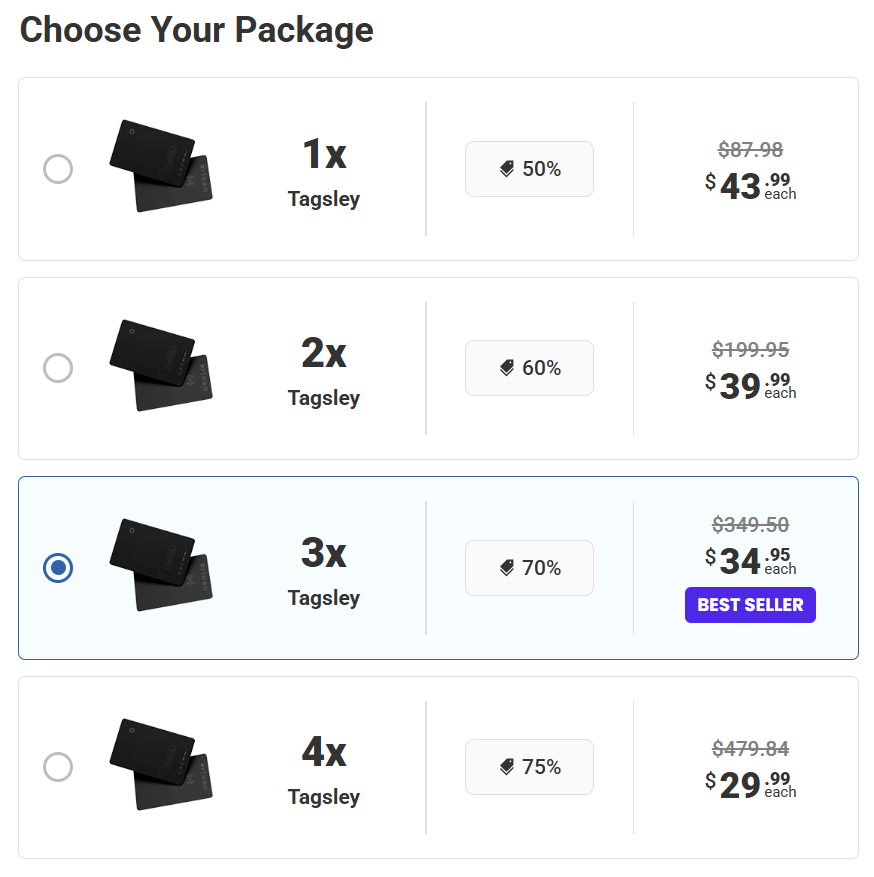Pick the 4x Tagsley radio button

coord(58,767)
